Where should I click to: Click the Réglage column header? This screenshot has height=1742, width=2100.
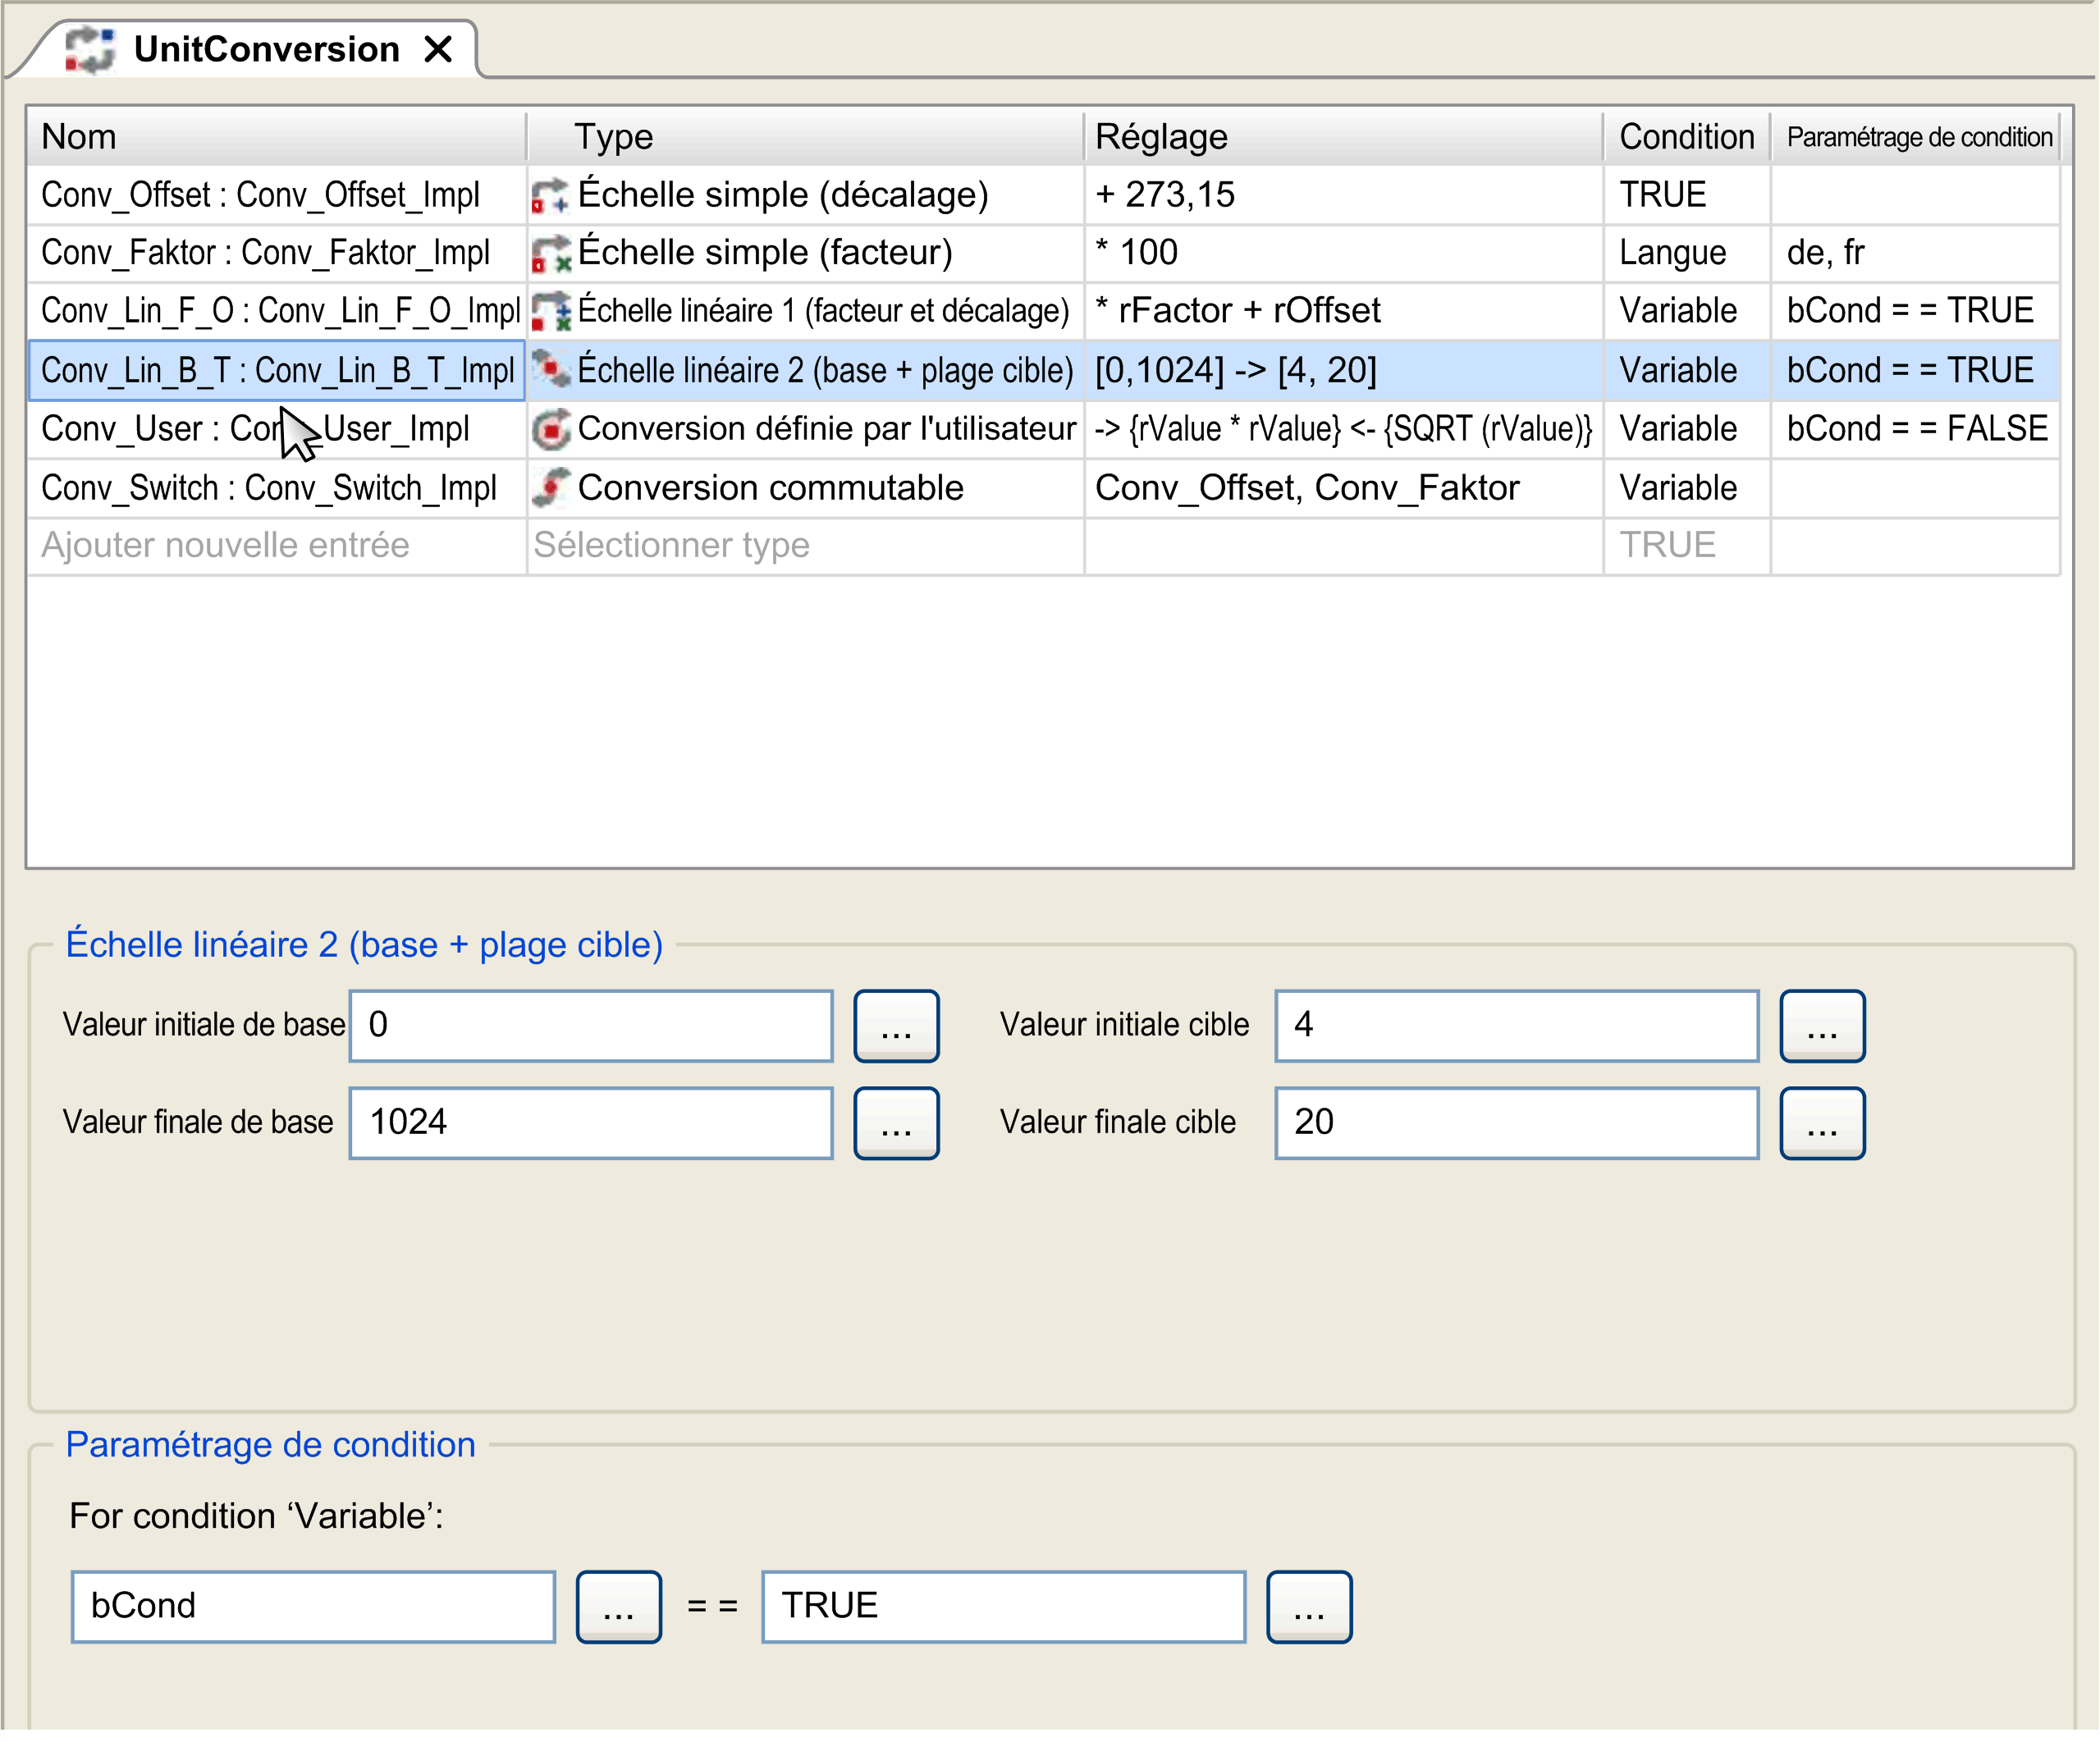point(1344,137)
